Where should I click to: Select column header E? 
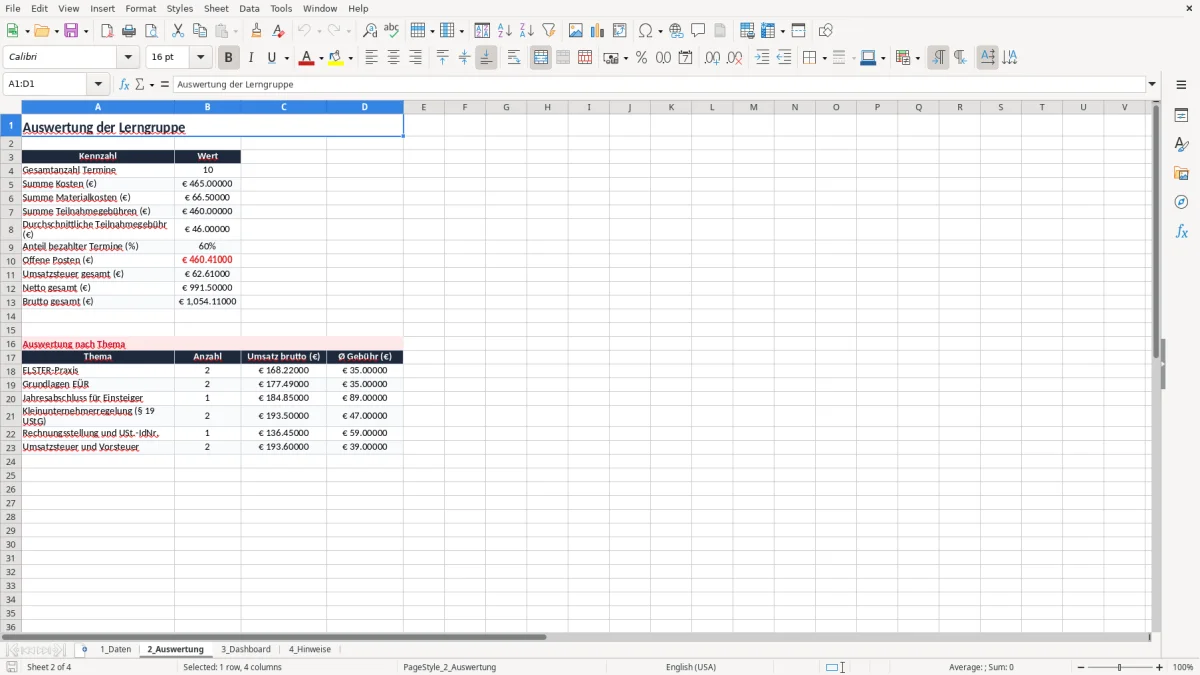(x=424, y=107)
